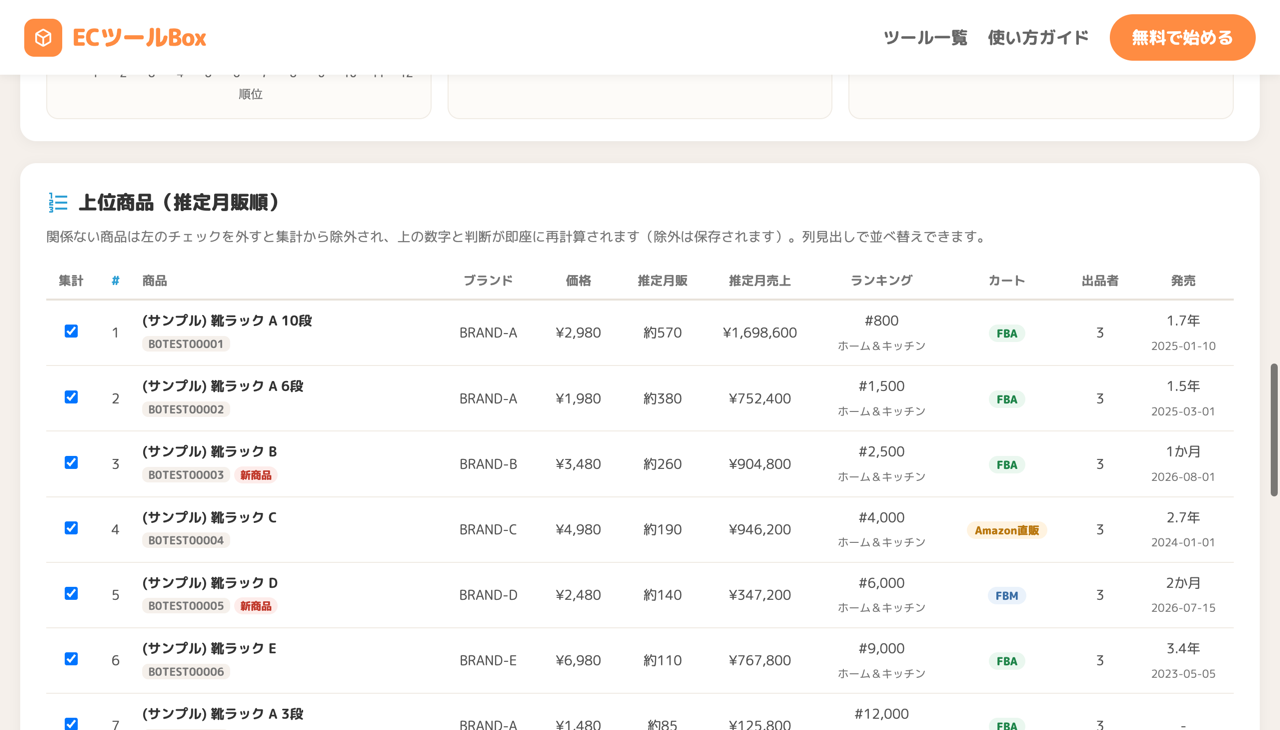Click release date 2023-05-05
The image size is (1280, 730).
[x=1183, y=674]
